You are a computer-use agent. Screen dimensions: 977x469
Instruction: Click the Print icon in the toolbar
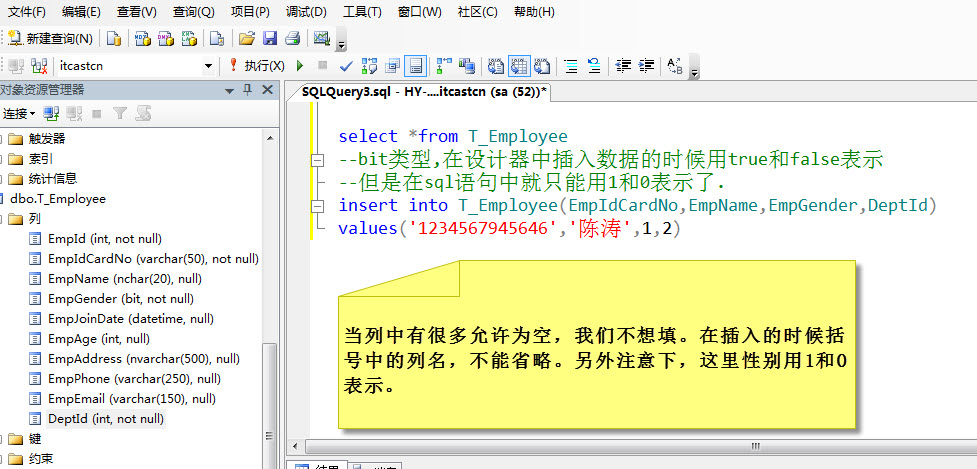(293, 39)
